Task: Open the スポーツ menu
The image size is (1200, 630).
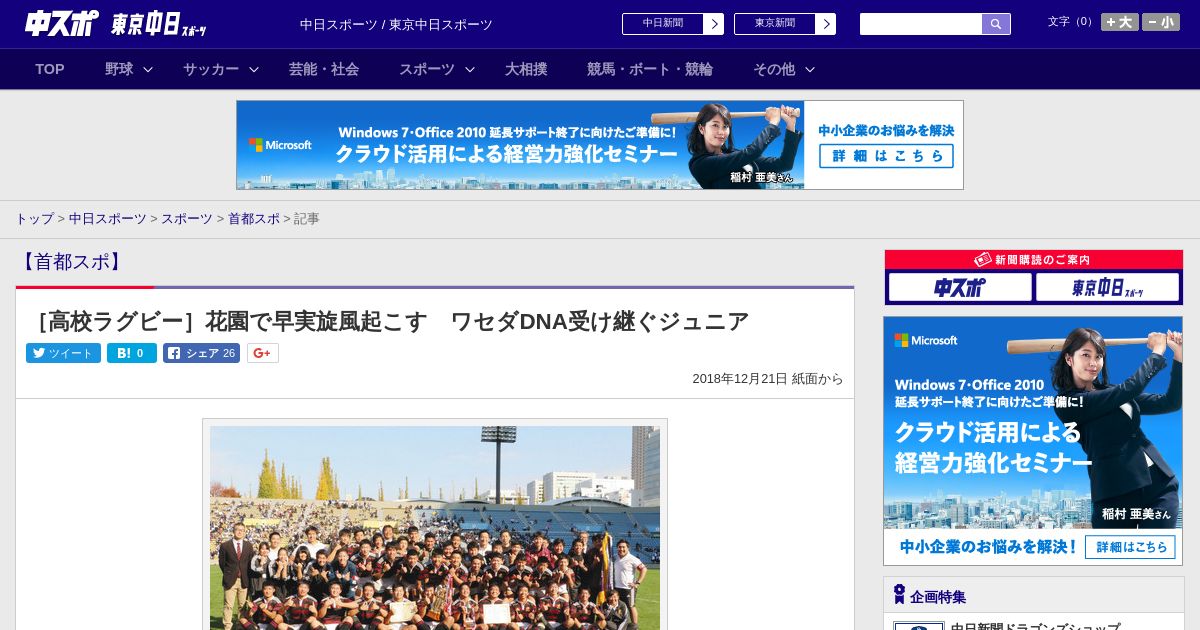Action: [x=427, y=69]
